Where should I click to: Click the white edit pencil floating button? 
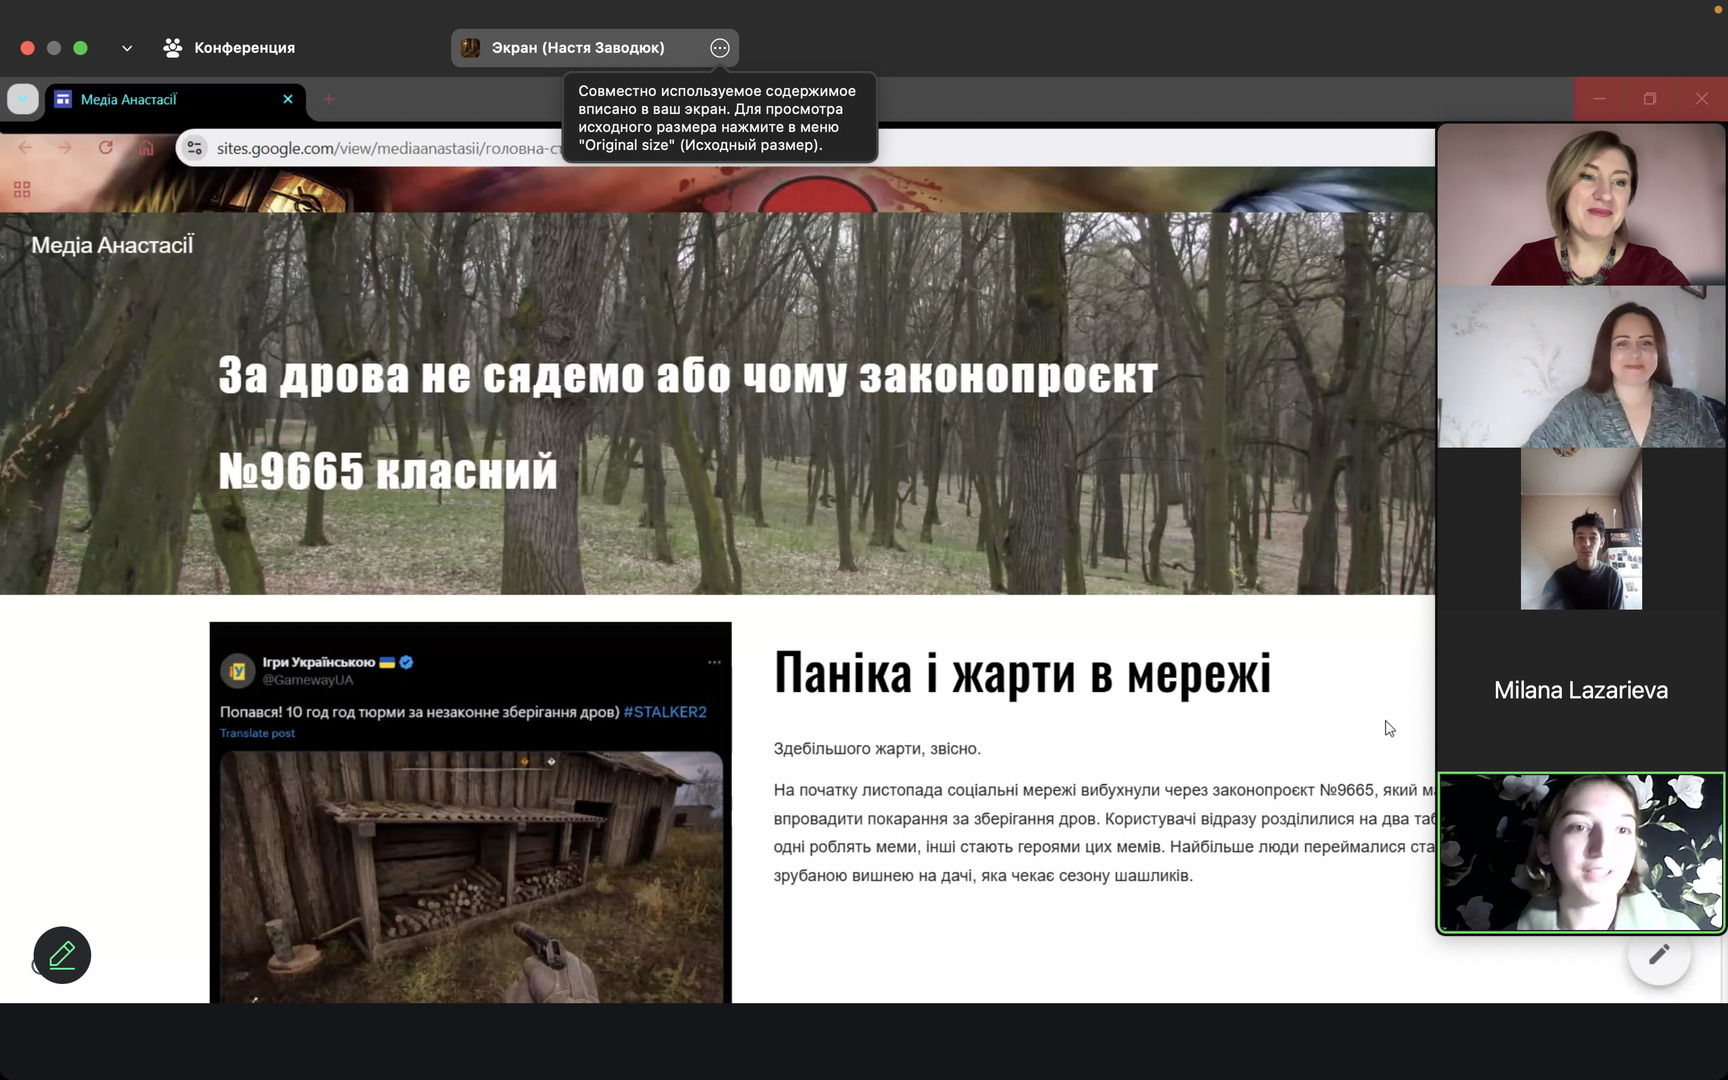(1659, 955)
